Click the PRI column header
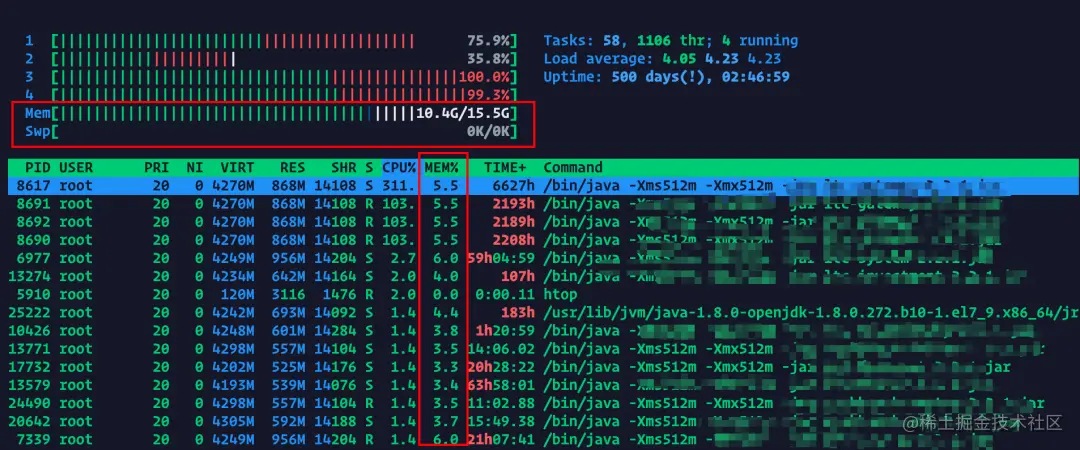The width and height of the screenshot is (1080, 450). point(156,167)
